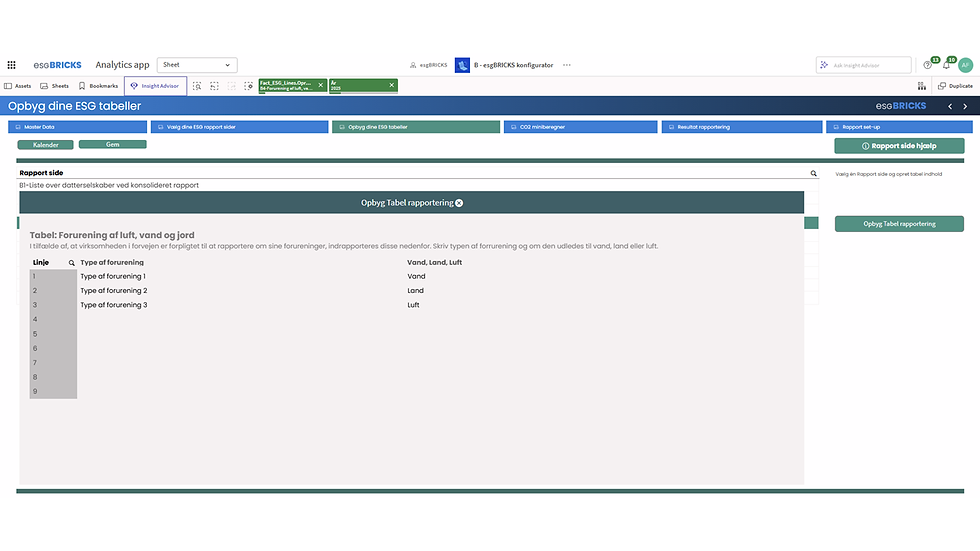This screenshot has width=980, height=551.
Task: Navigate to Resultat rapportering tab
Action: [742, 127]
